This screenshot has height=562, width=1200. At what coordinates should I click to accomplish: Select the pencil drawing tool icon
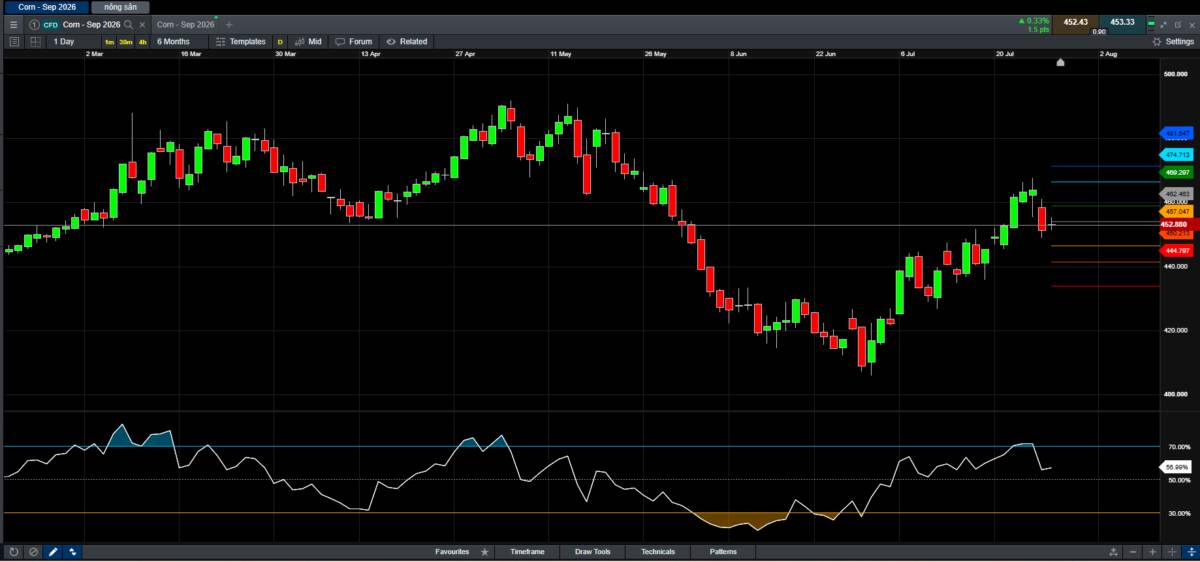pyautogui.click(x=53, y=551)
